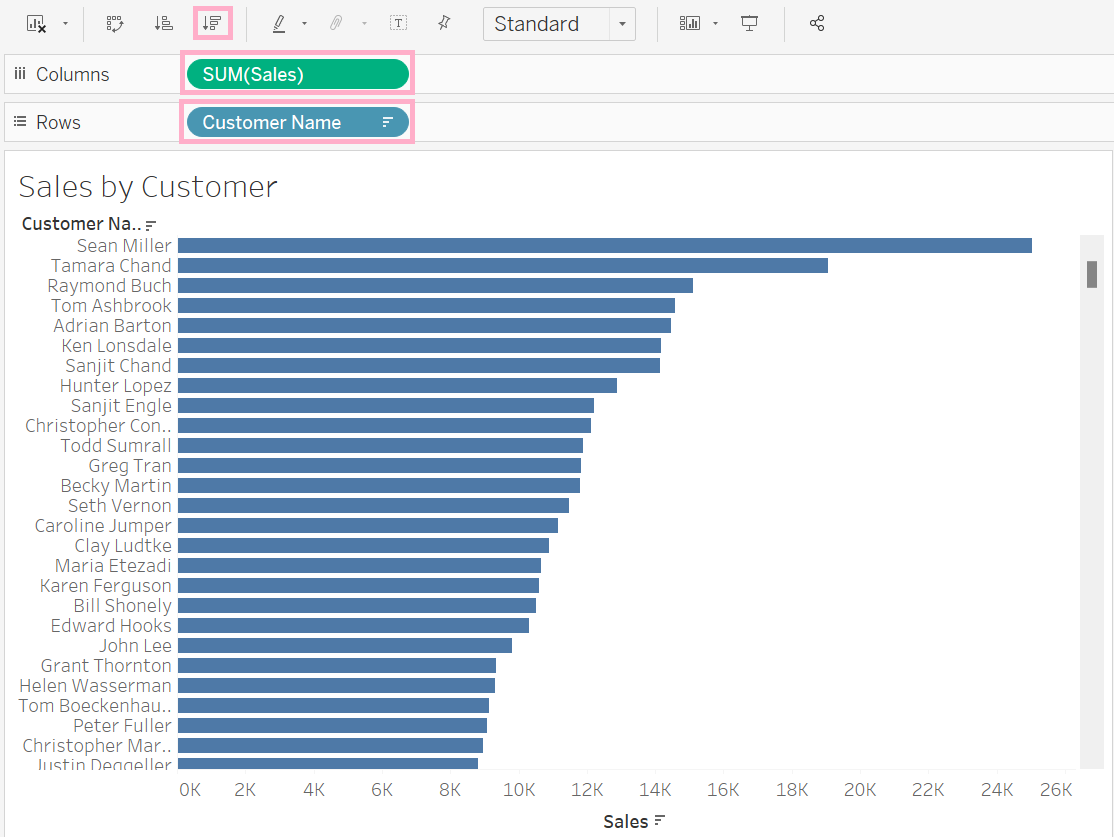
Task: Click the Tom Boeckenhau.. row label
Action: pyautogui.click(x=95, y=706)
